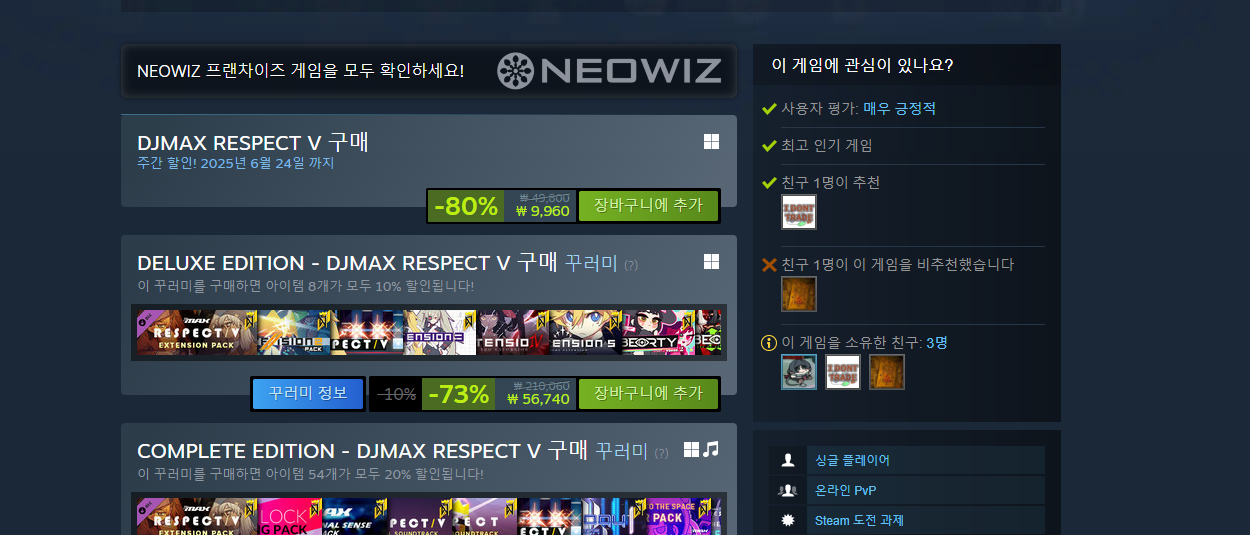Image resolution: width=1250 pixels, height=535 pixels.
Task: Click avatar of friend who did not recommend
Action: click(x=799, y=294)
